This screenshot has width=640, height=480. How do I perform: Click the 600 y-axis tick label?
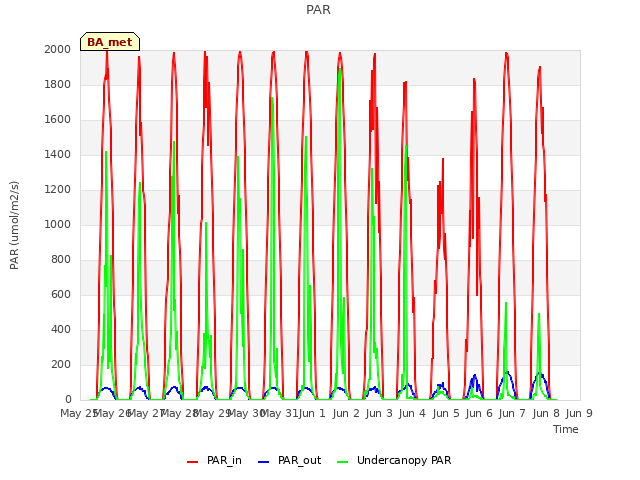click(x=61, y=295)
